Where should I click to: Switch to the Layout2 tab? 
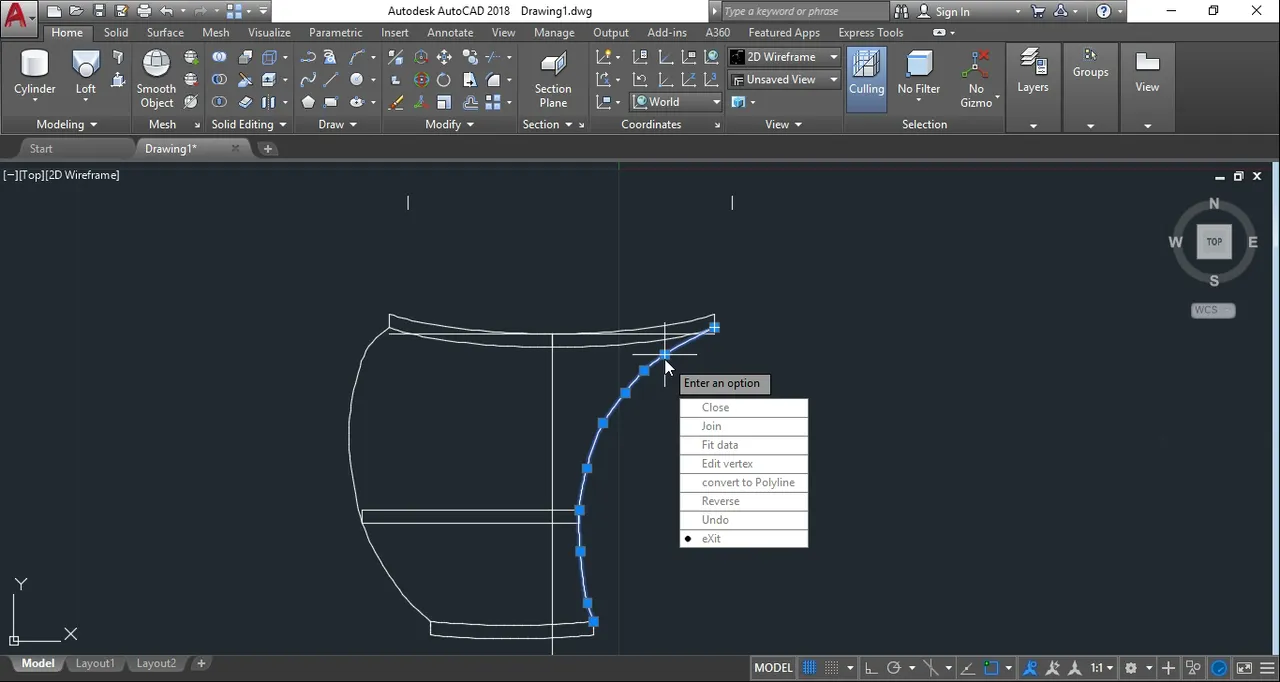point(156,663)
